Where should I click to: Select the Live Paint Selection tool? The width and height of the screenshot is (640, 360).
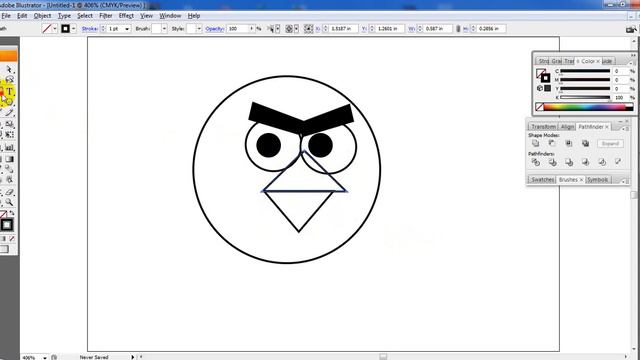[9, 180]
